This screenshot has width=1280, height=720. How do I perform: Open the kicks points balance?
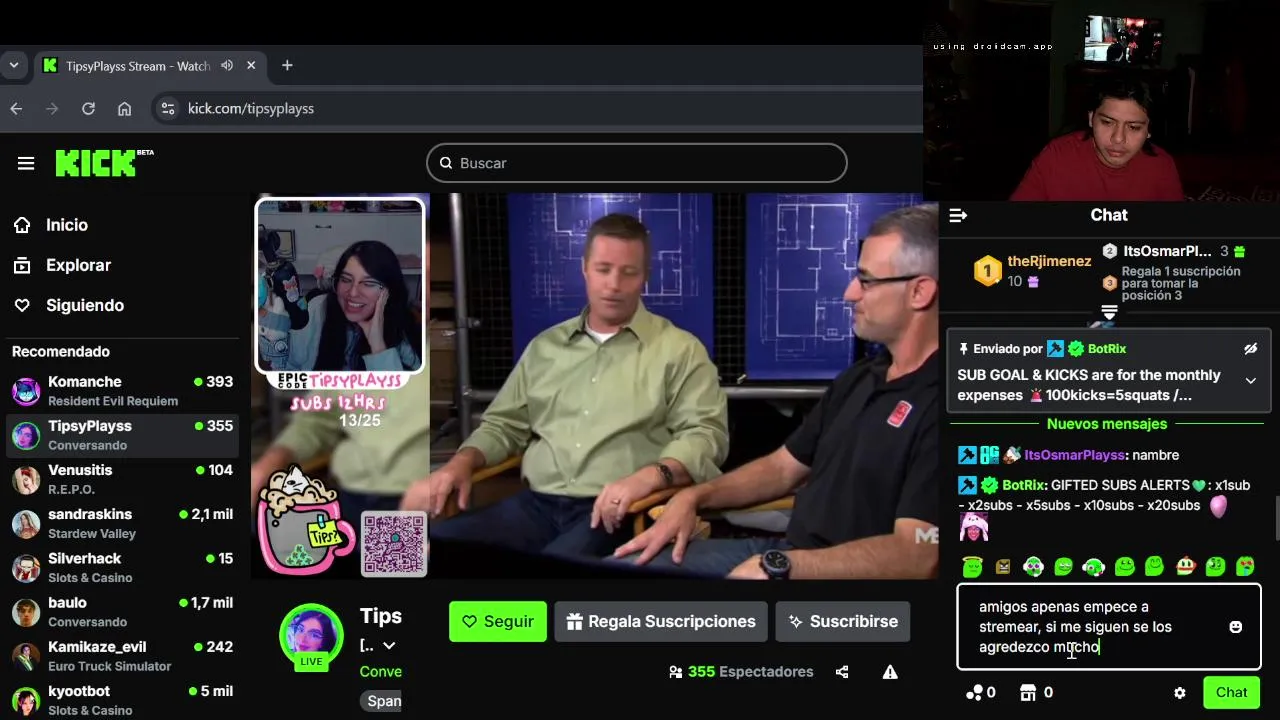(x=981, y=692)
